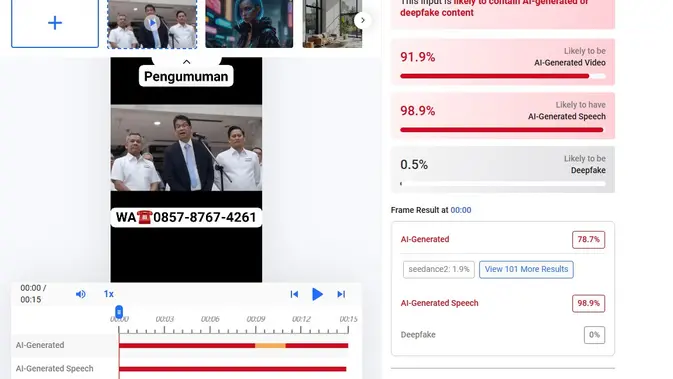Click the 91.9% AI-Generated Video card
The height and width of the screenshot is (379, 673).
pyautogui.click(x=503, y=62)
